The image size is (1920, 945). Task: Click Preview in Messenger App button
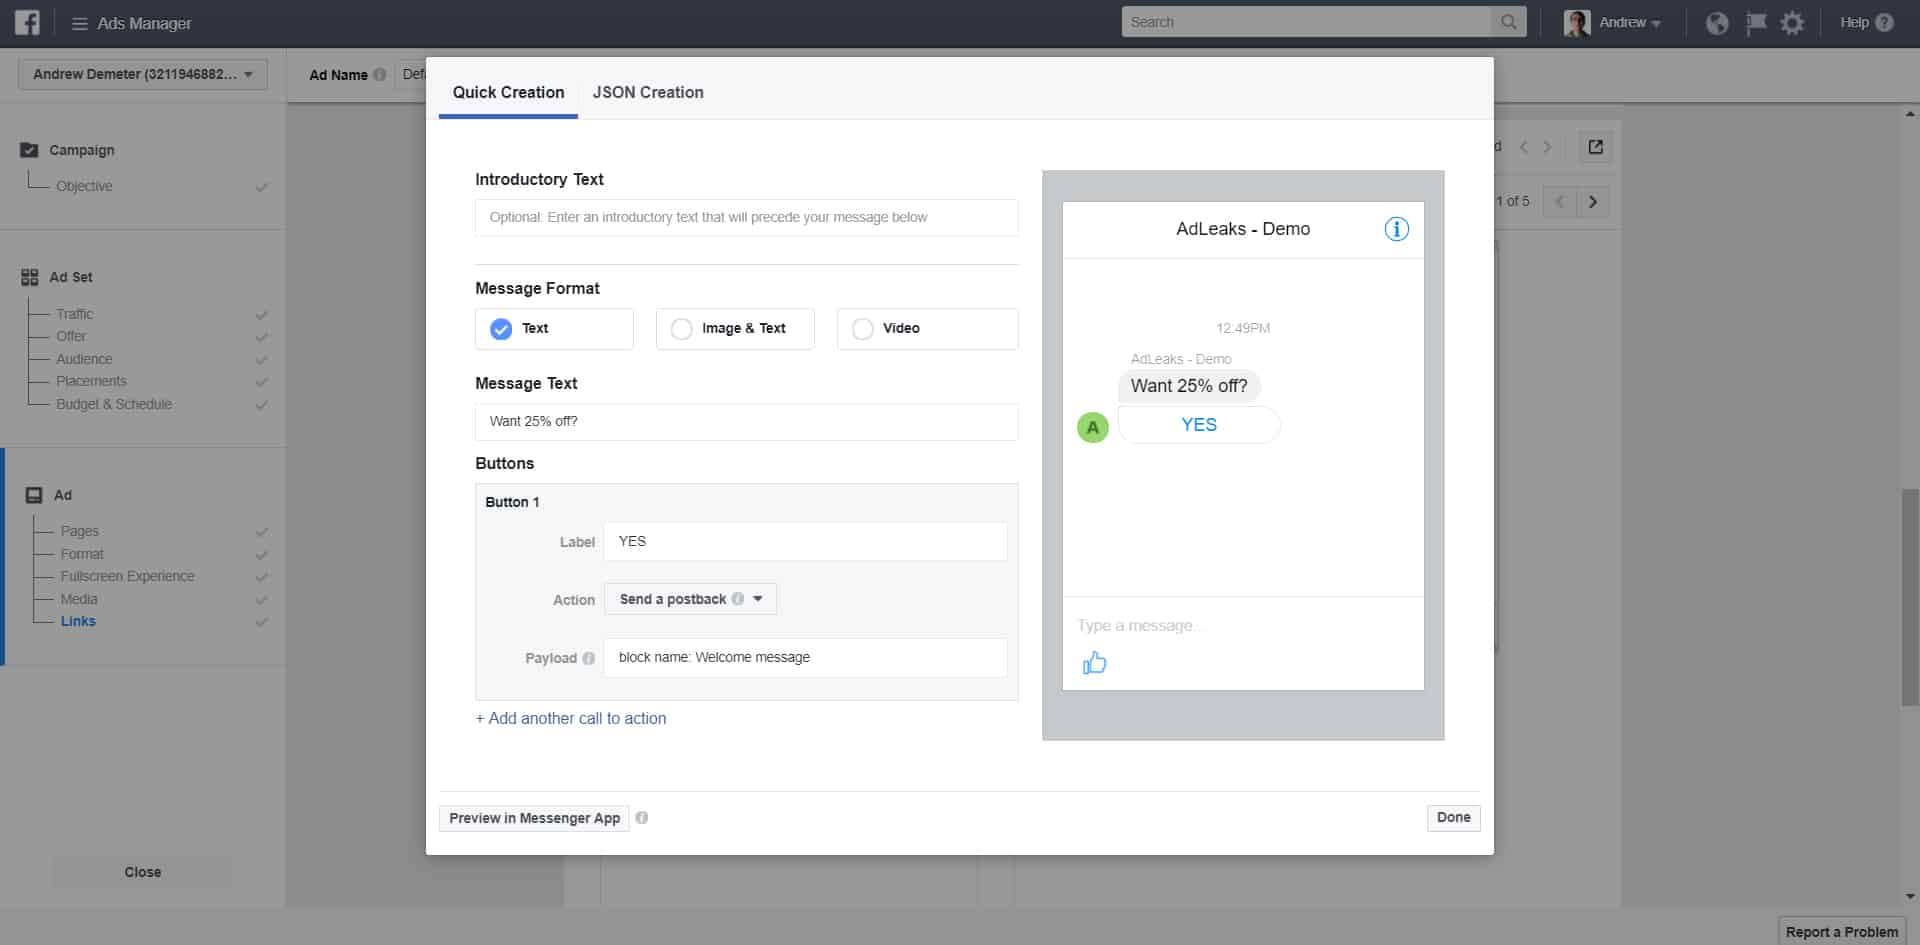[x=534, y=818]
